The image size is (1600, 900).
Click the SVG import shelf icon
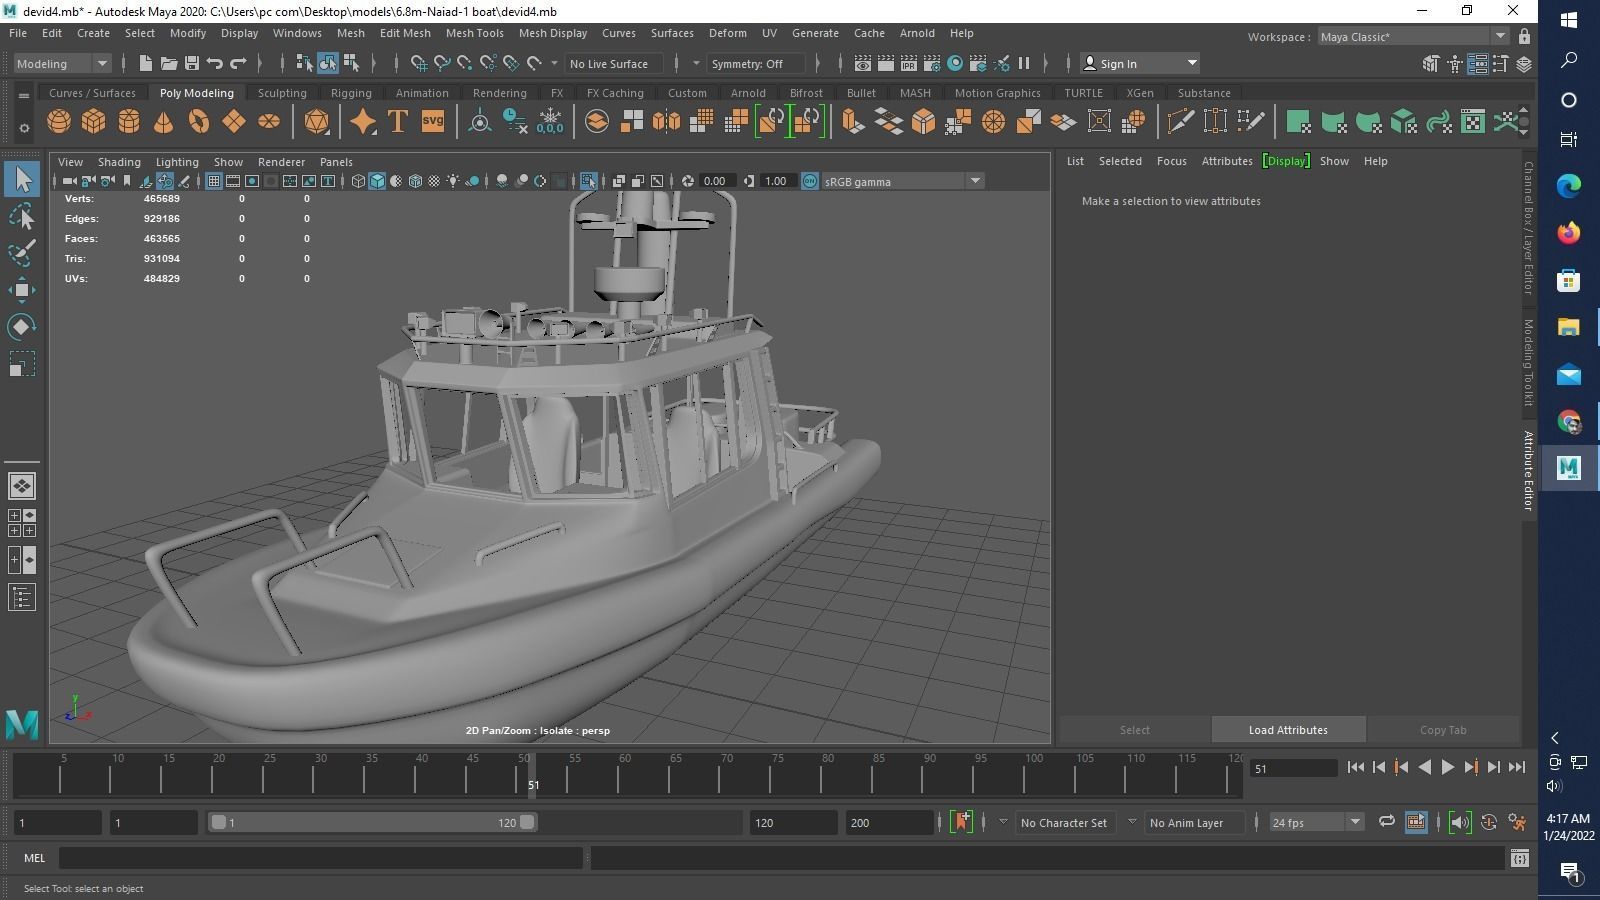point(432,122)
